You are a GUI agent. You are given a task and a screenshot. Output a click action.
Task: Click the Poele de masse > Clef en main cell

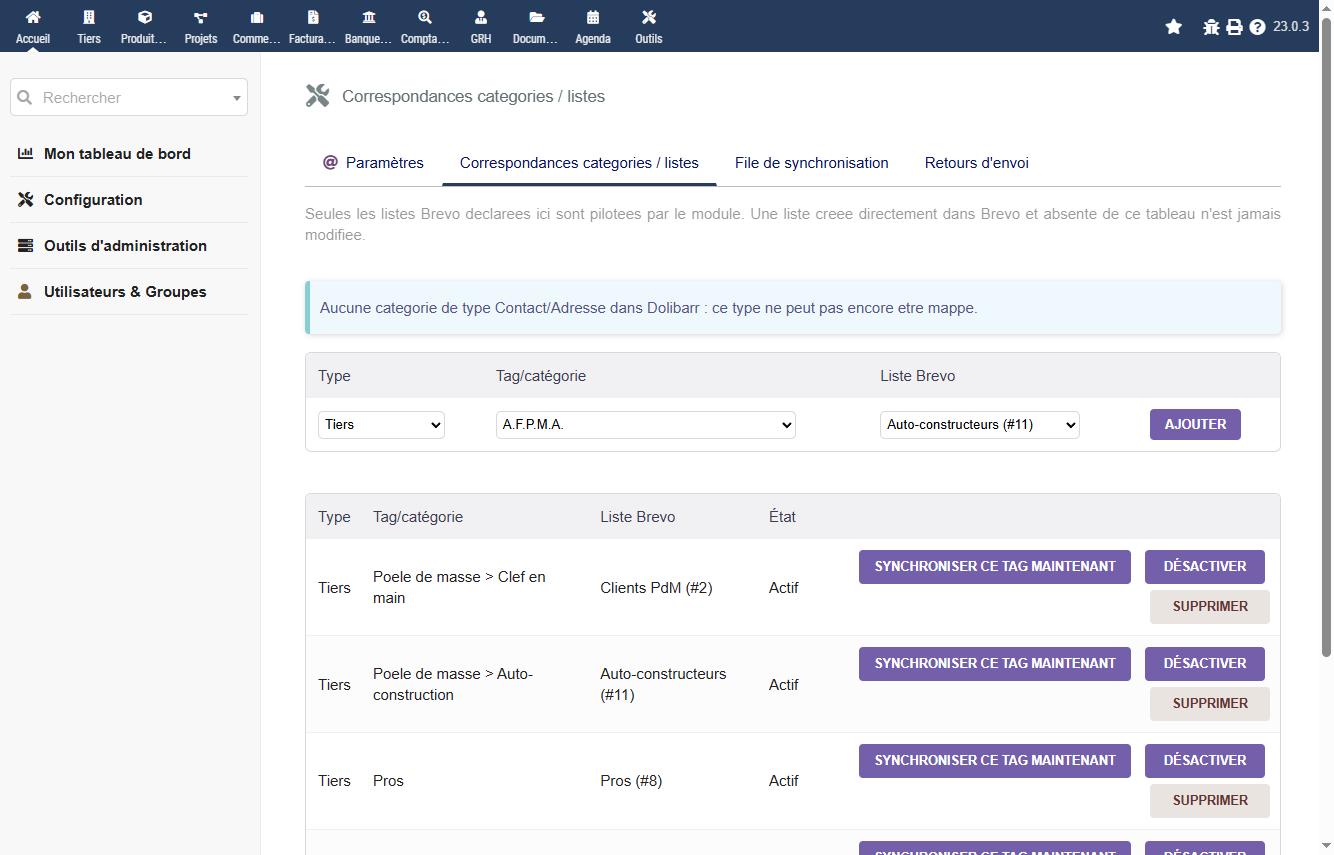point(459,588)
